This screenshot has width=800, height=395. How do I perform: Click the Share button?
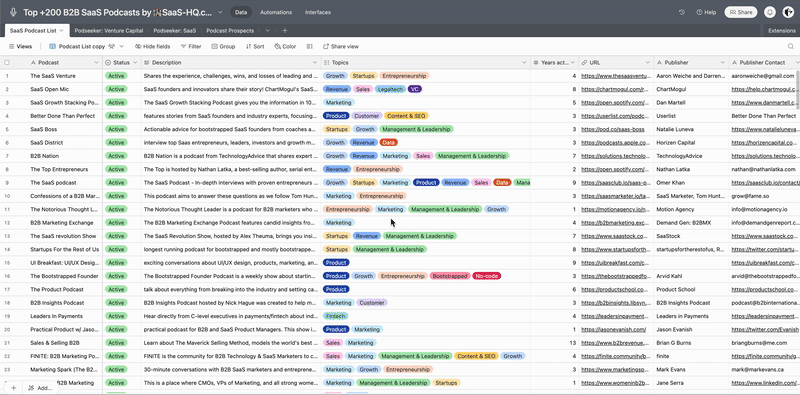741,12
